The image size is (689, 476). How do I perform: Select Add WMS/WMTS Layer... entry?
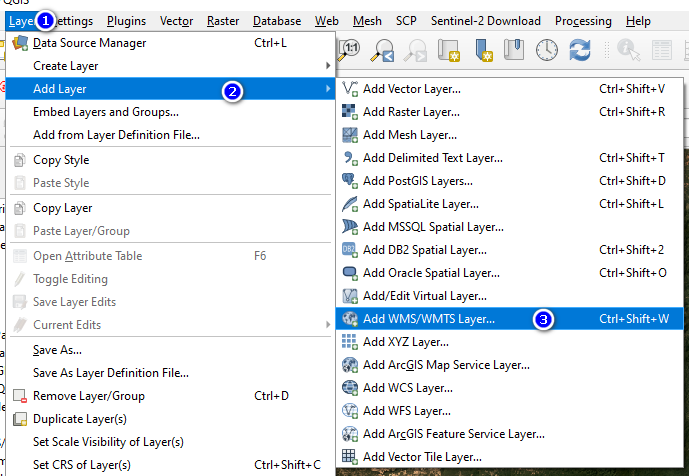tap(510, 319)
